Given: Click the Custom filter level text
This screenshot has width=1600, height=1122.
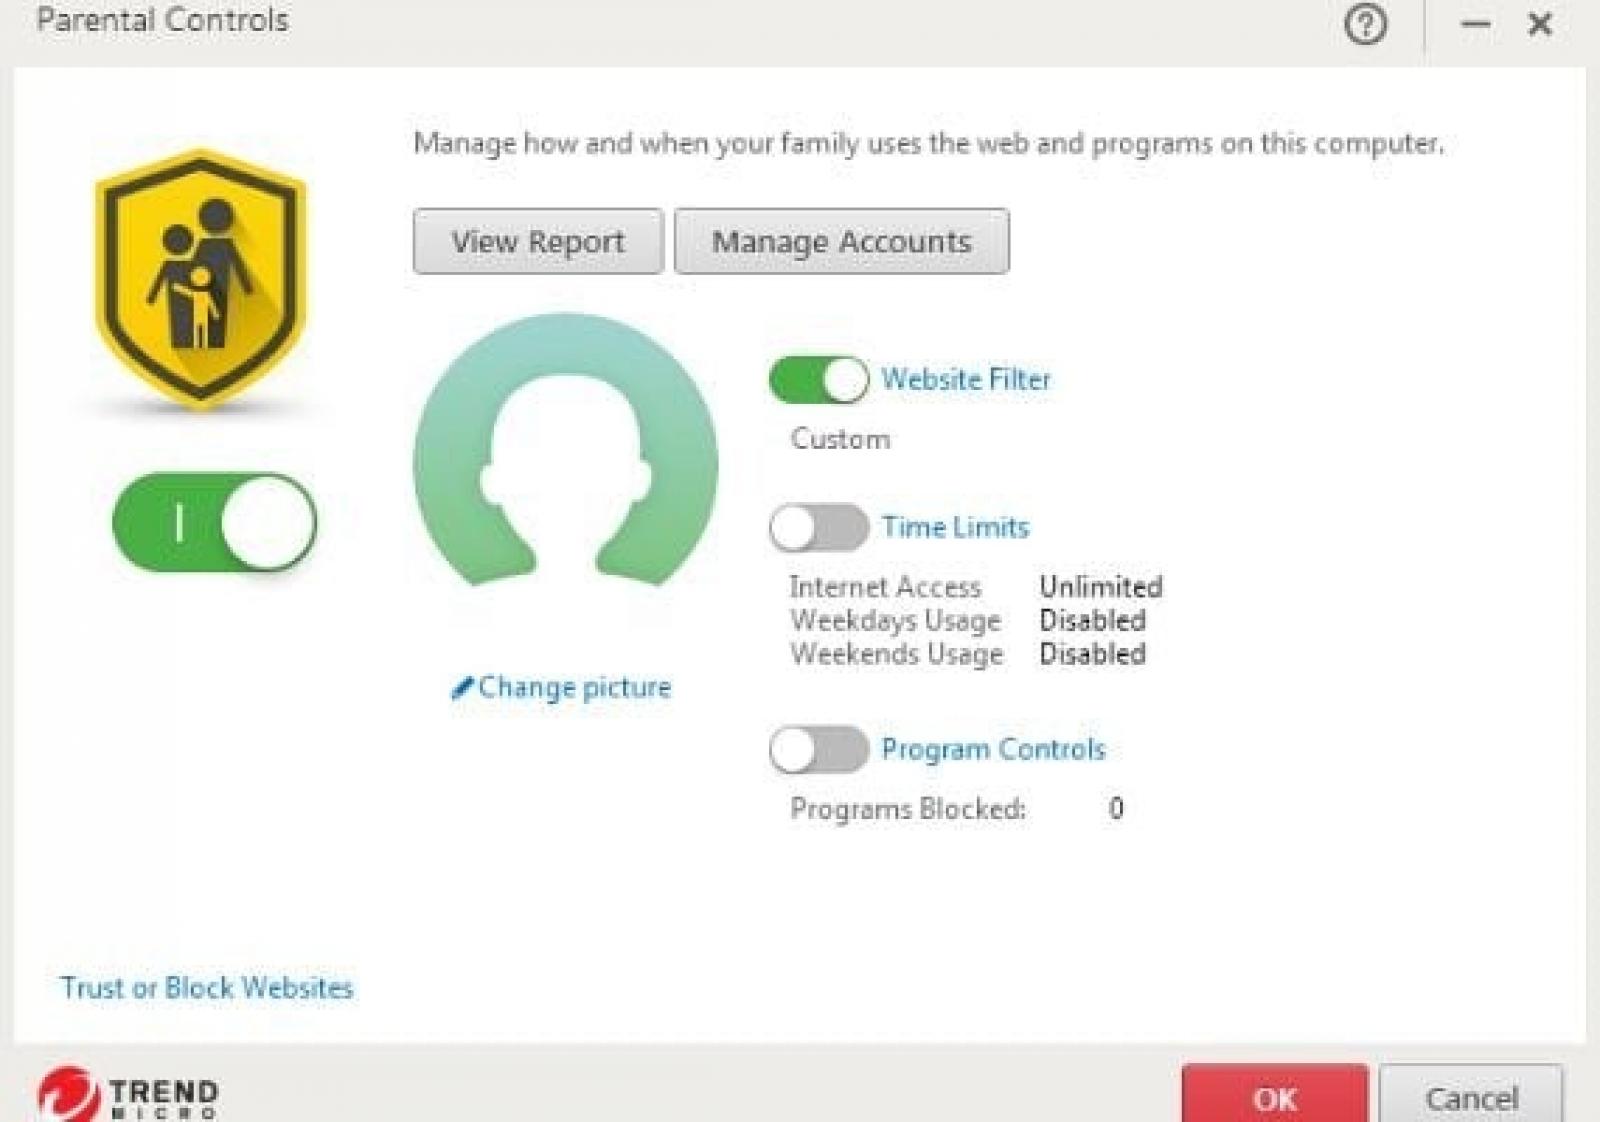Looking at the screenshot, I should pos(840,439).
